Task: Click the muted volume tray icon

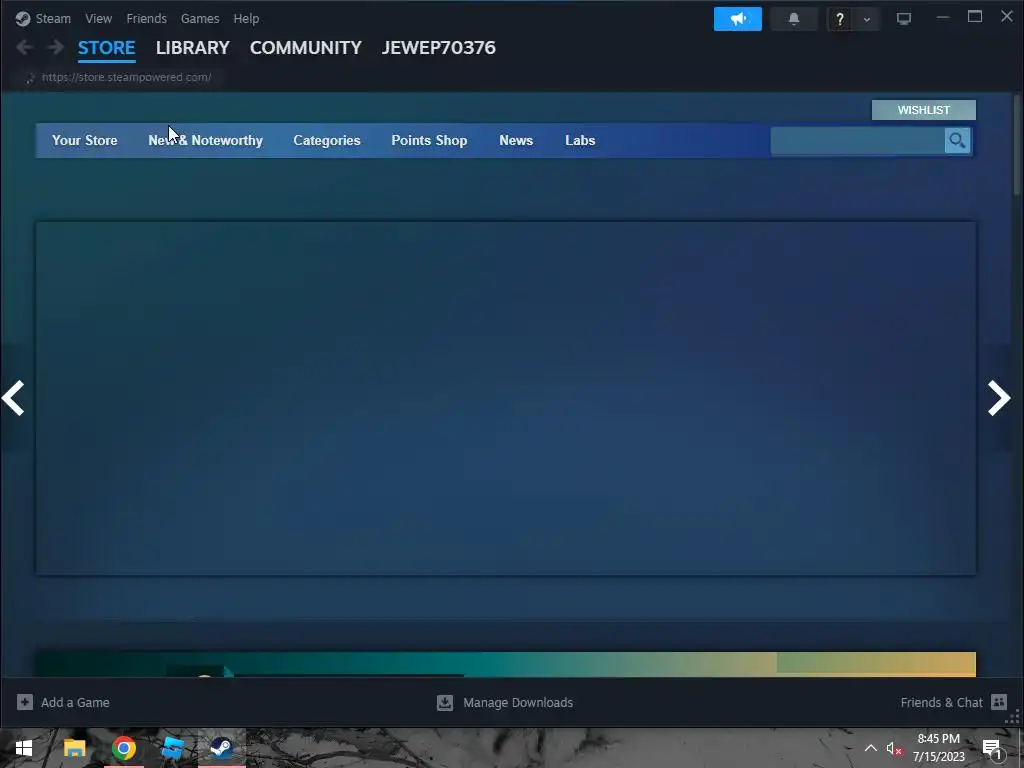Action: (x=894, y=748)
